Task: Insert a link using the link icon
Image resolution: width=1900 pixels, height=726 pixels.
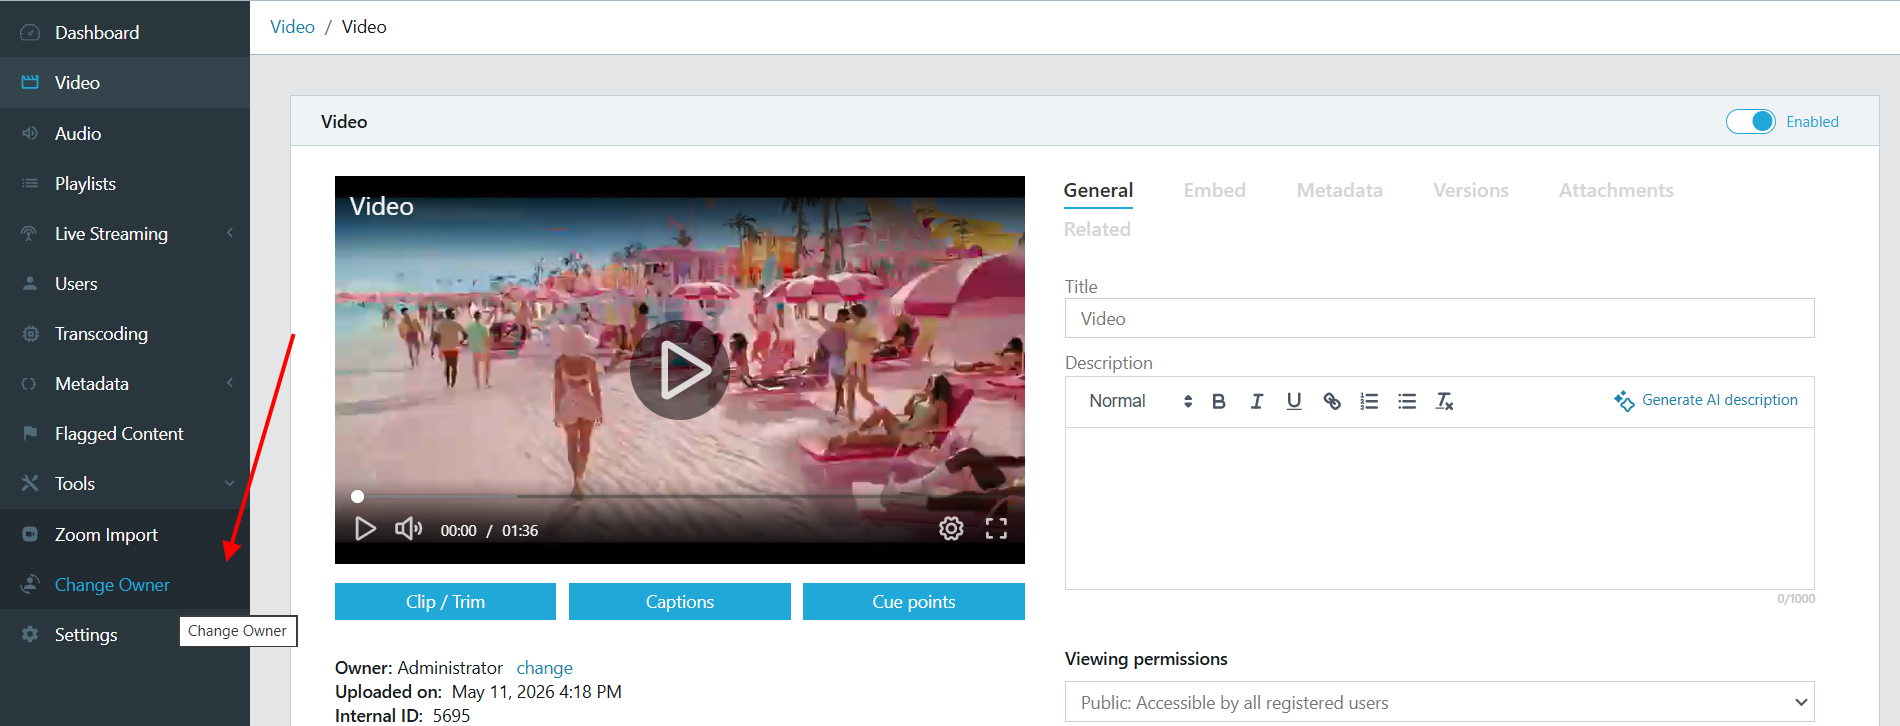Action: 1332,401
